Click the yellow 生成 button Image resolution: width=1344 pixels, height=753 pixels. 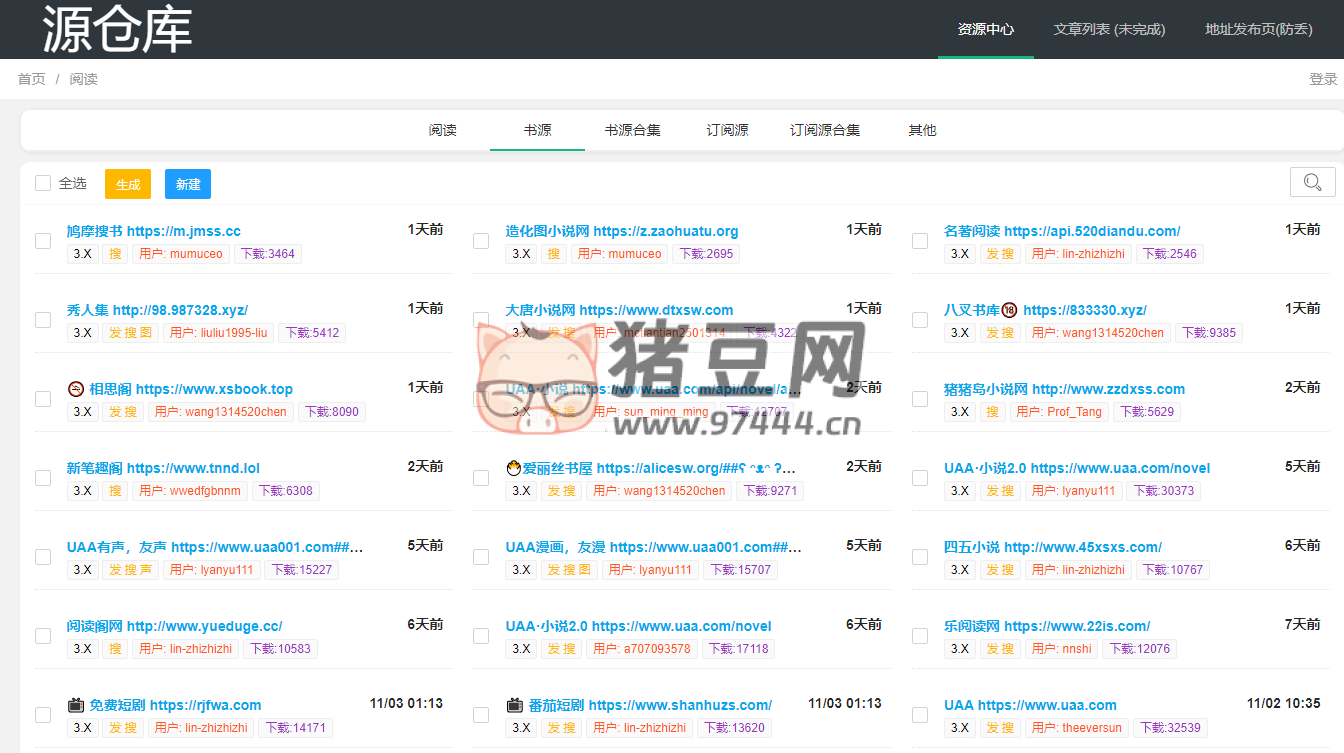128,184
